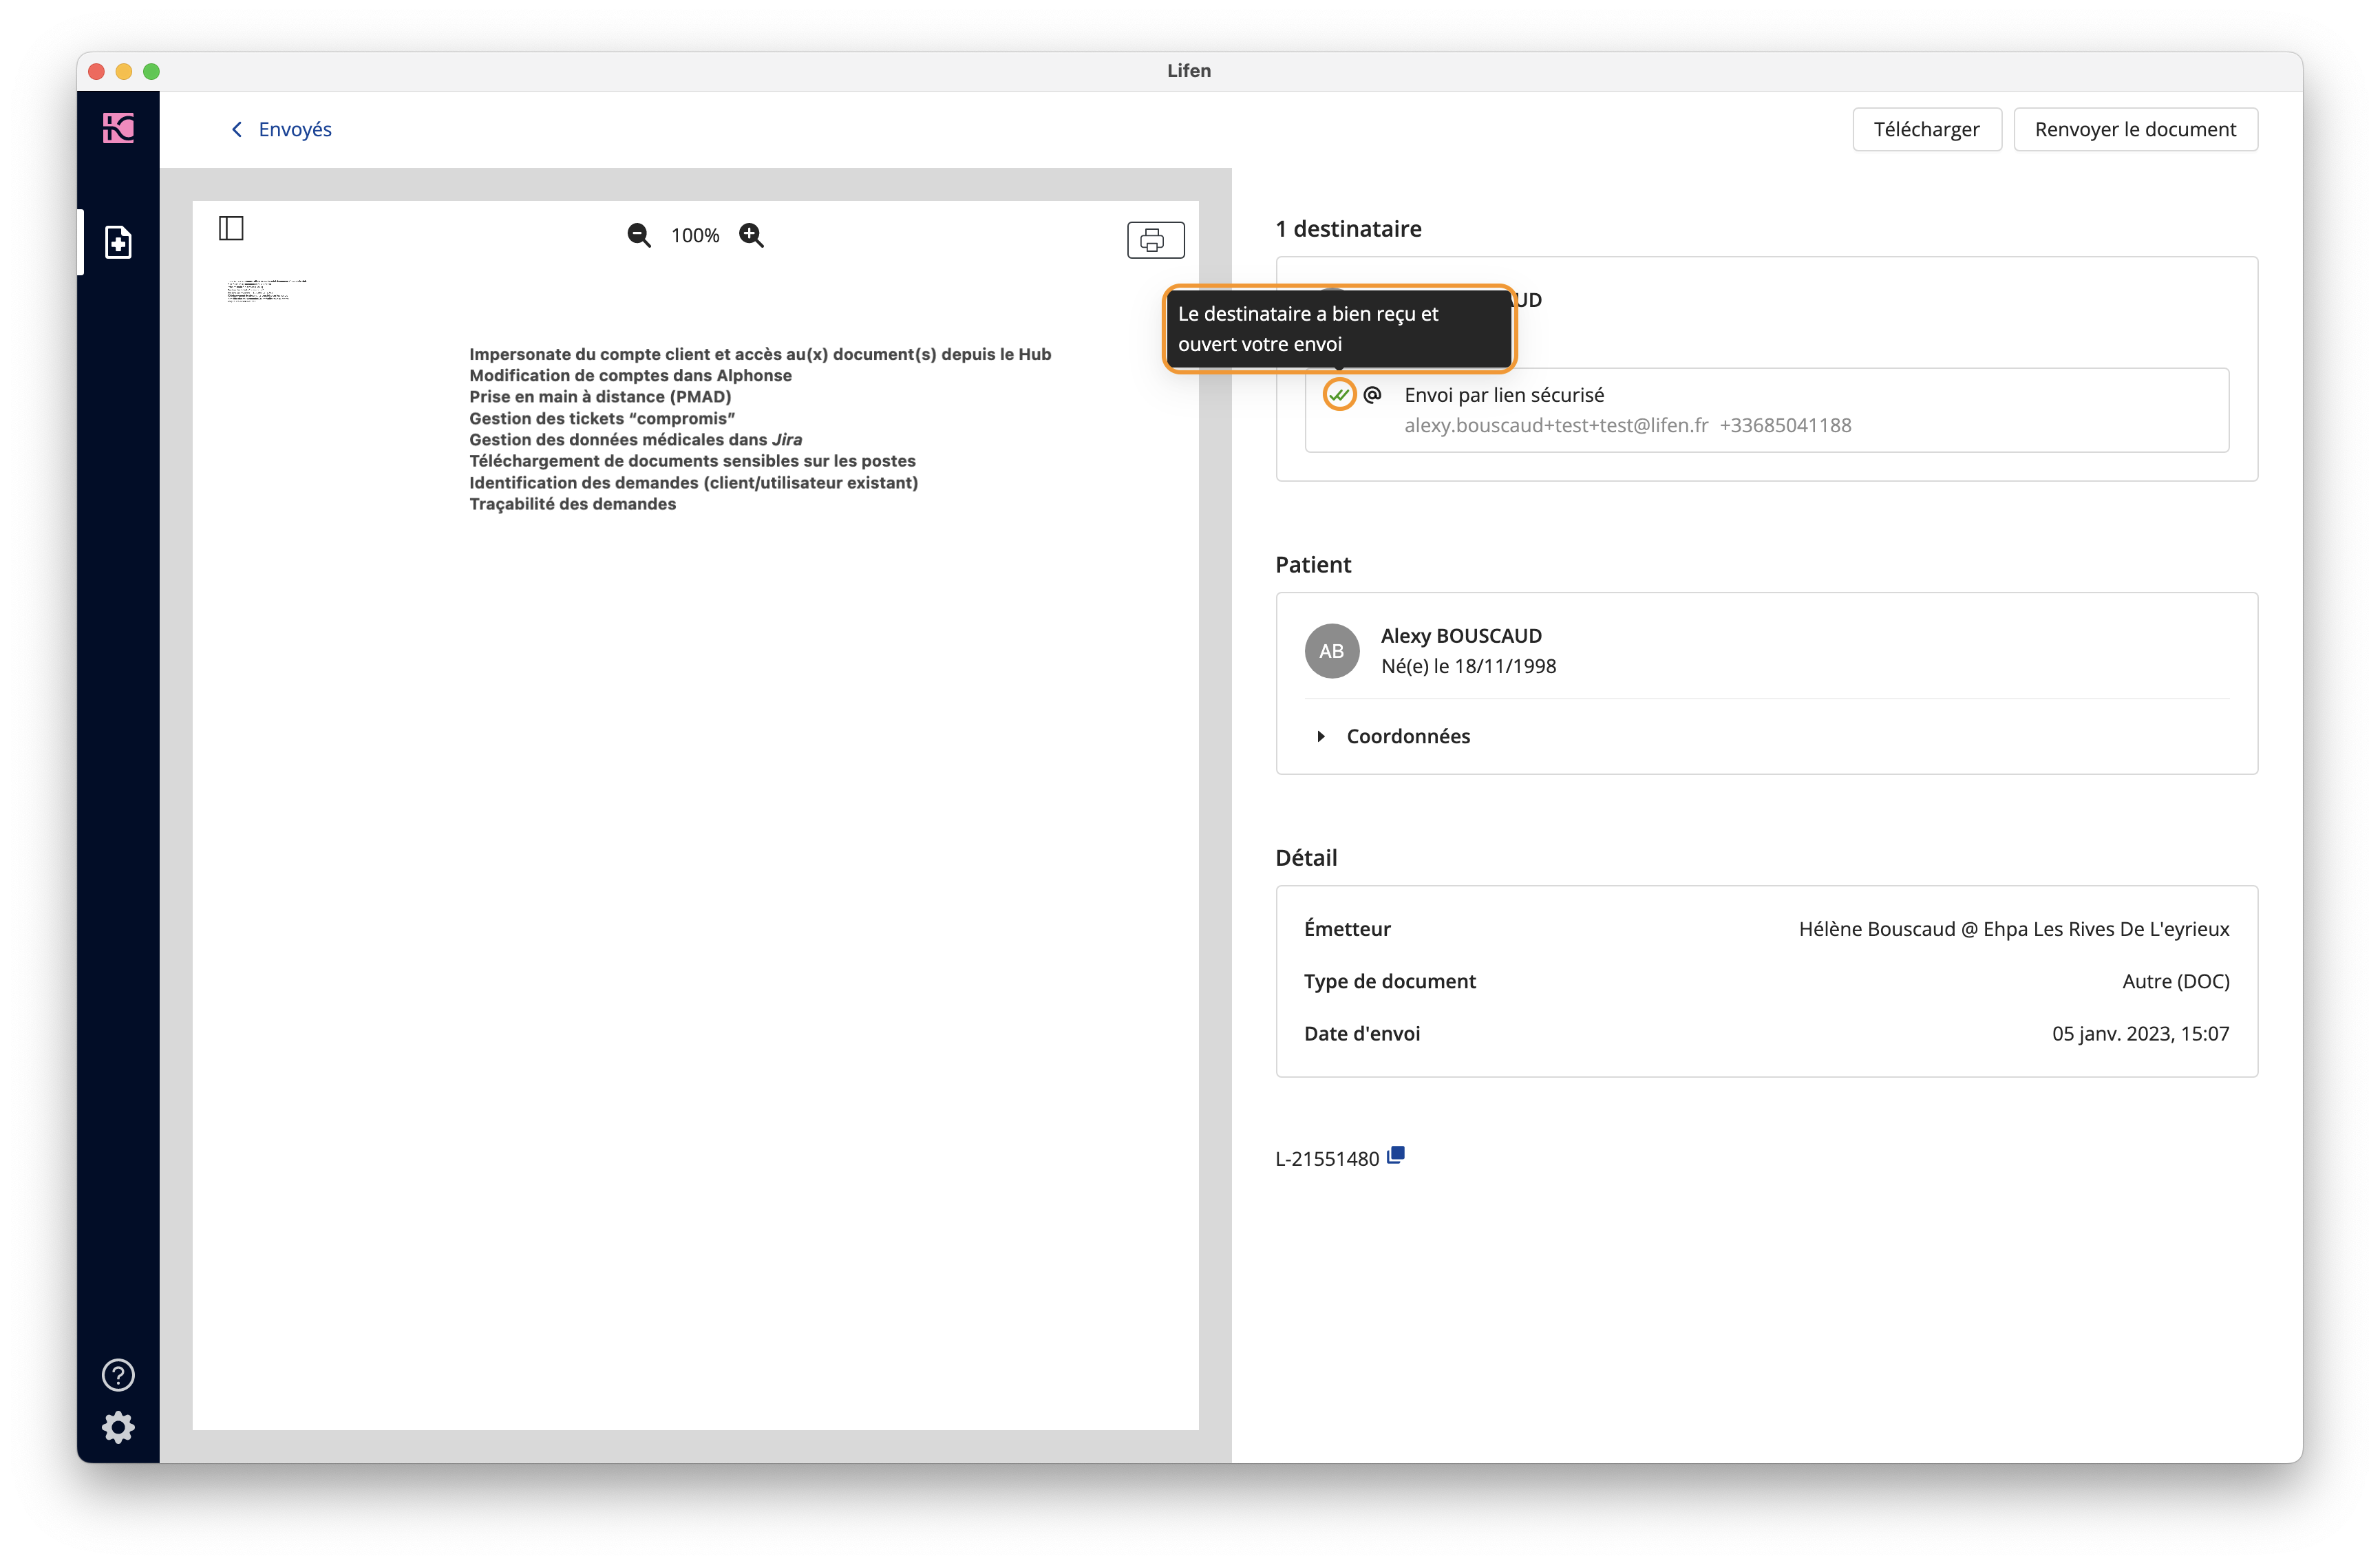Click the patient name Alexy BOUSCAUD
The height and width of the screenshot is (1565, 2380).
1461,636
